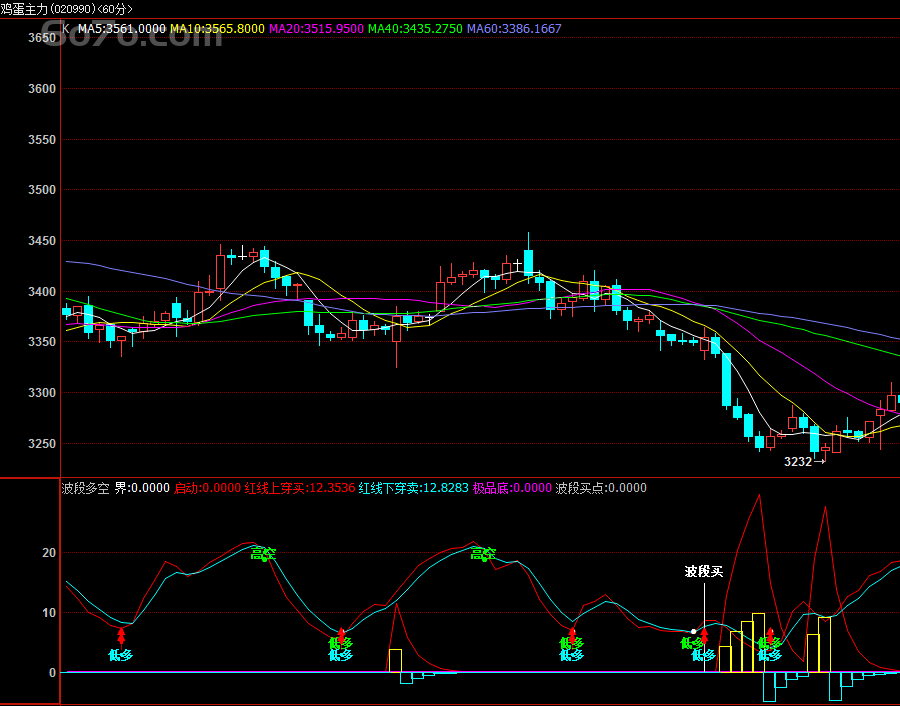Click the 3250 price axis label
The height and width of the screenshot is (706, 900).
(x=42, y=444)
